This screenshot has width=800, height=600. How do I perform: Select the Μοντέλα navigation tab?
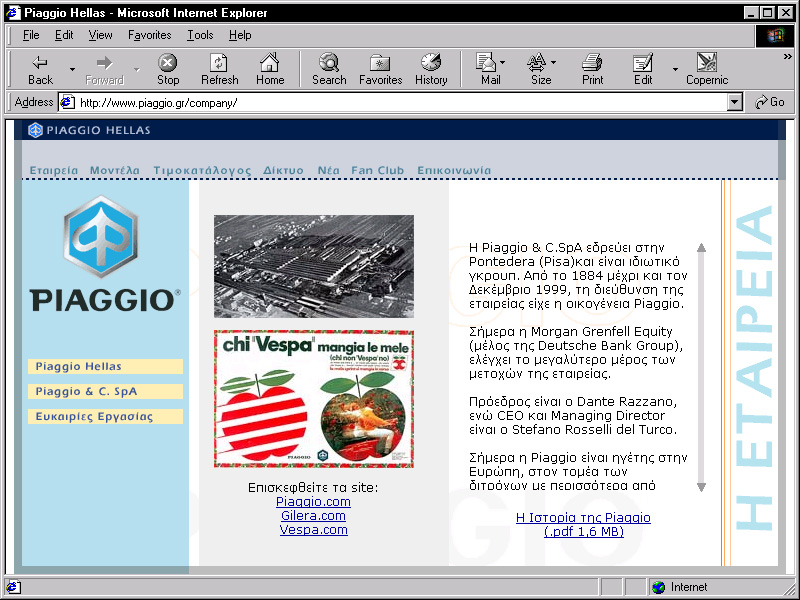[115, 170]
